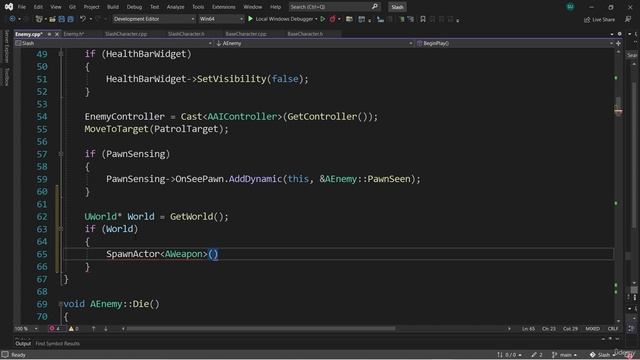
Task: Pin the Enemy.cpp tab
Action: [49, 34]
